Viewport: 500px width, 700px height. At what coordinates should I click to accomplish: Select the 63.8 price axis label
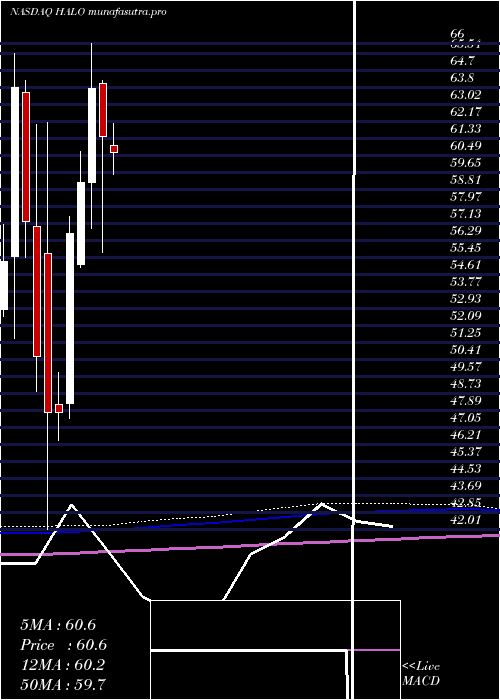462,78
